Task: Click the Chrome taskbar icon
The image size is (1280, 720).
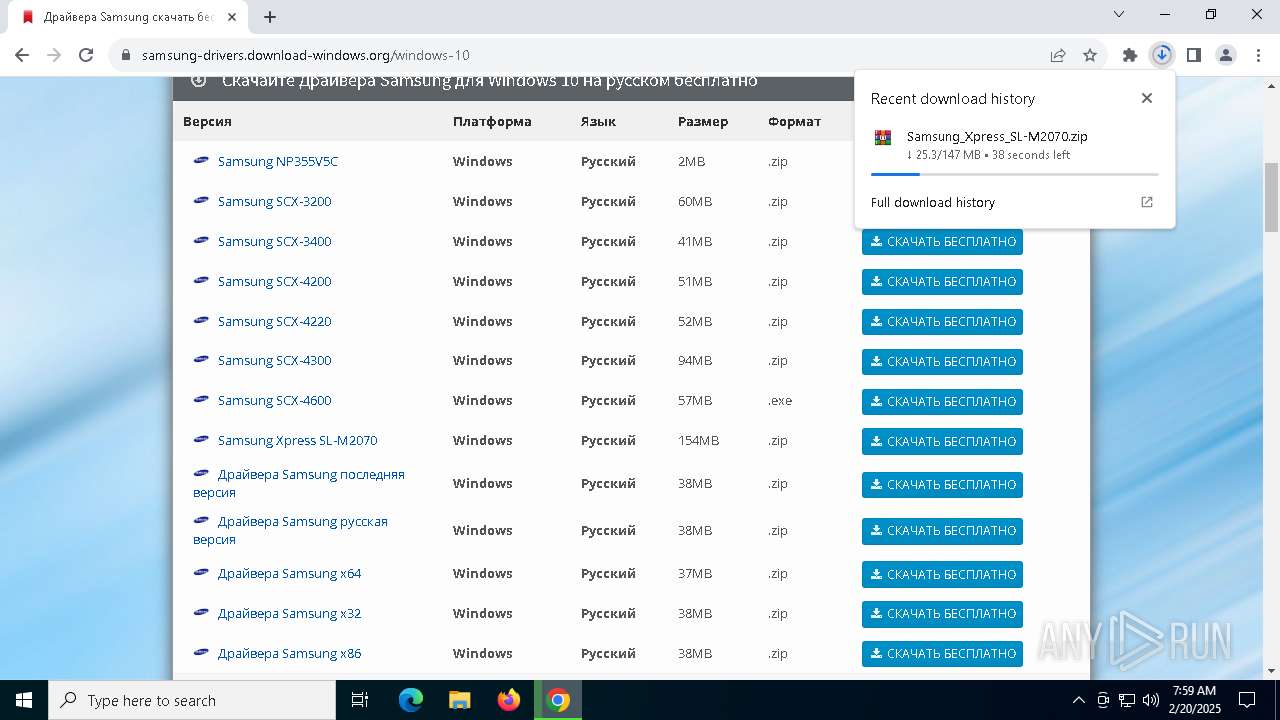Action: pyautogui.click(x=558, y=700)
